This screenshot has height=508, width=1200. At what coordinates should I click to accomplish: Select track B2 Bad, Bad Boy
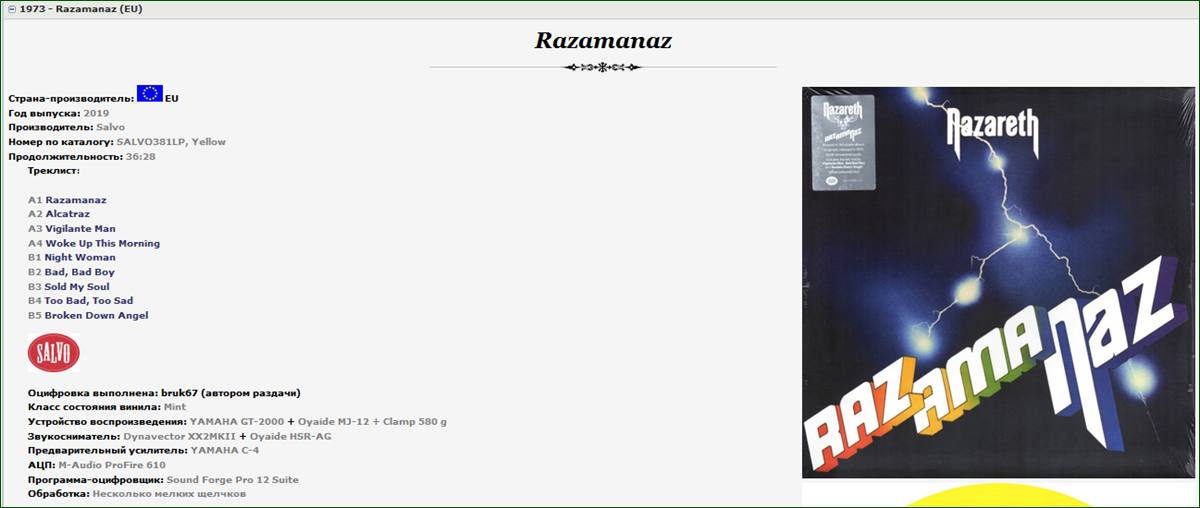point(71,272)
